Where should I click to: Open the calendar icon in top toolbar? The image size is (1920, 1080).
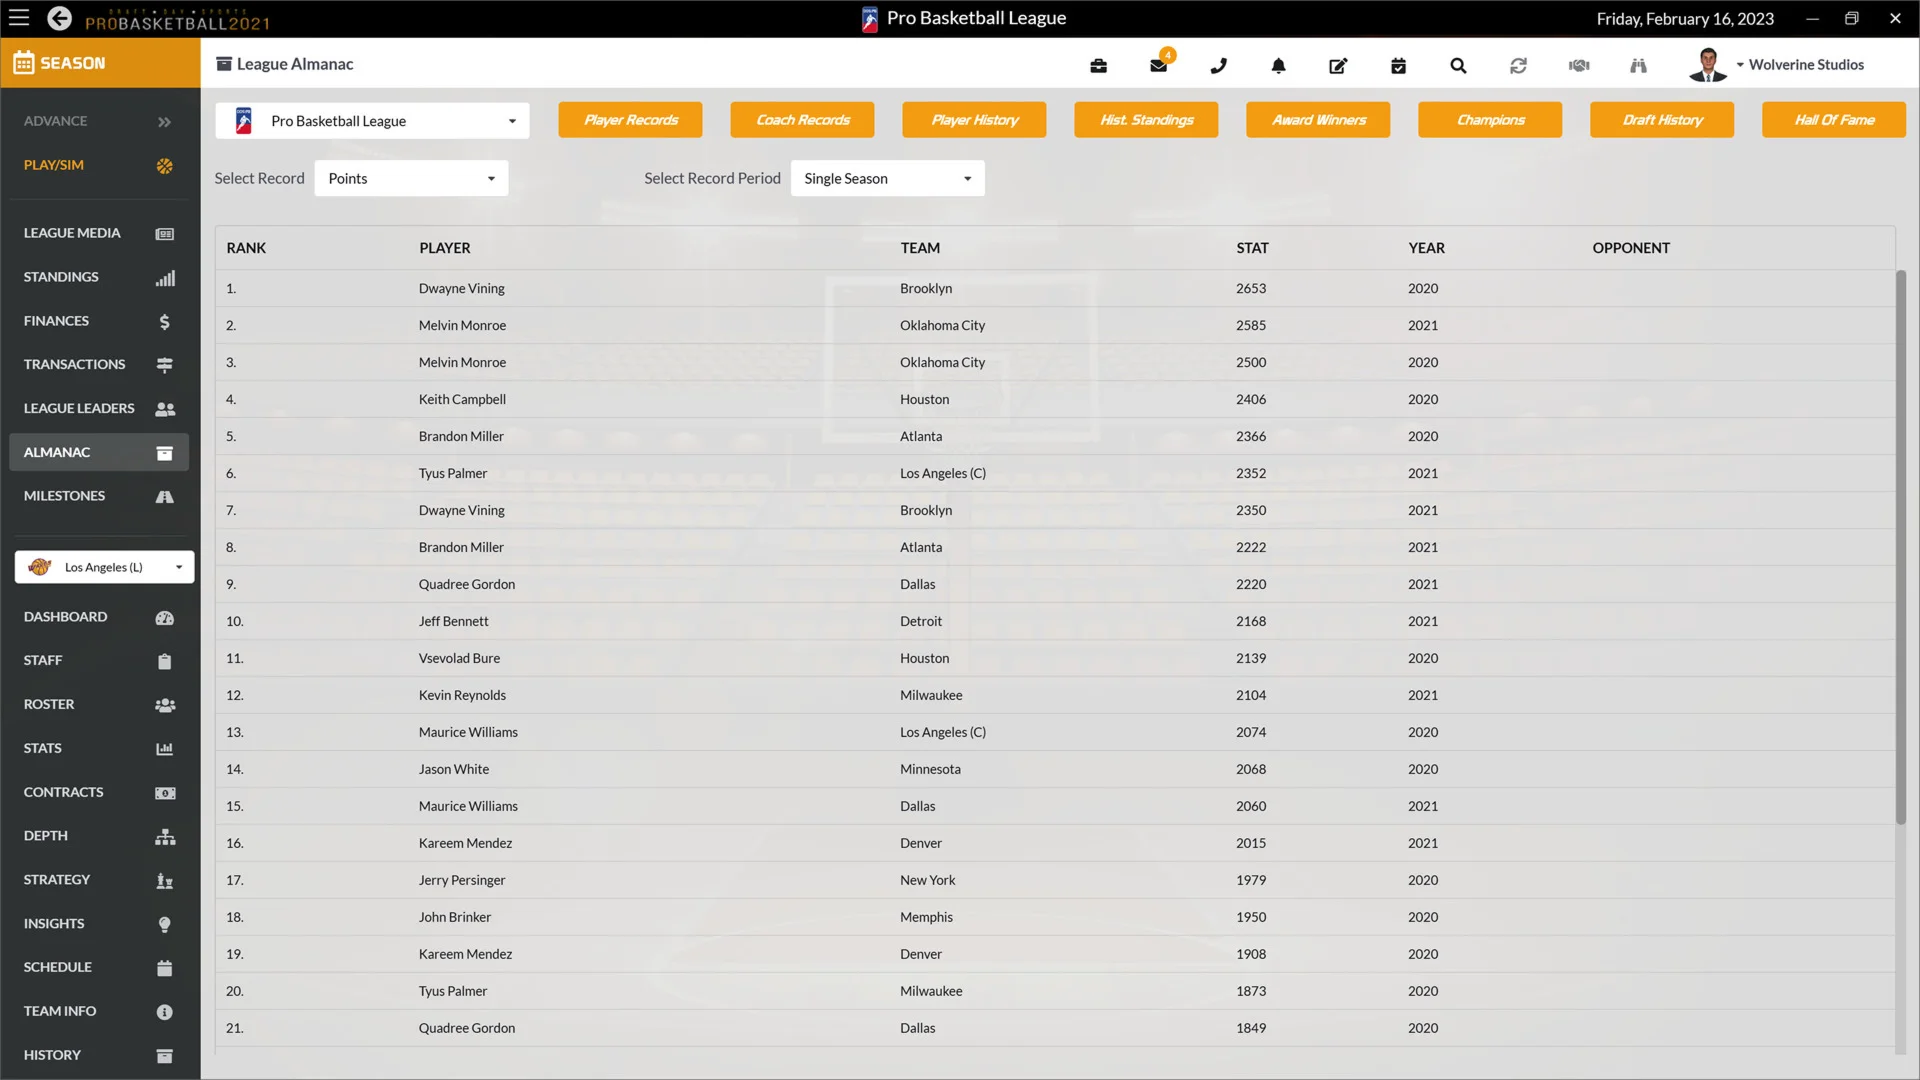(1398, 66)
